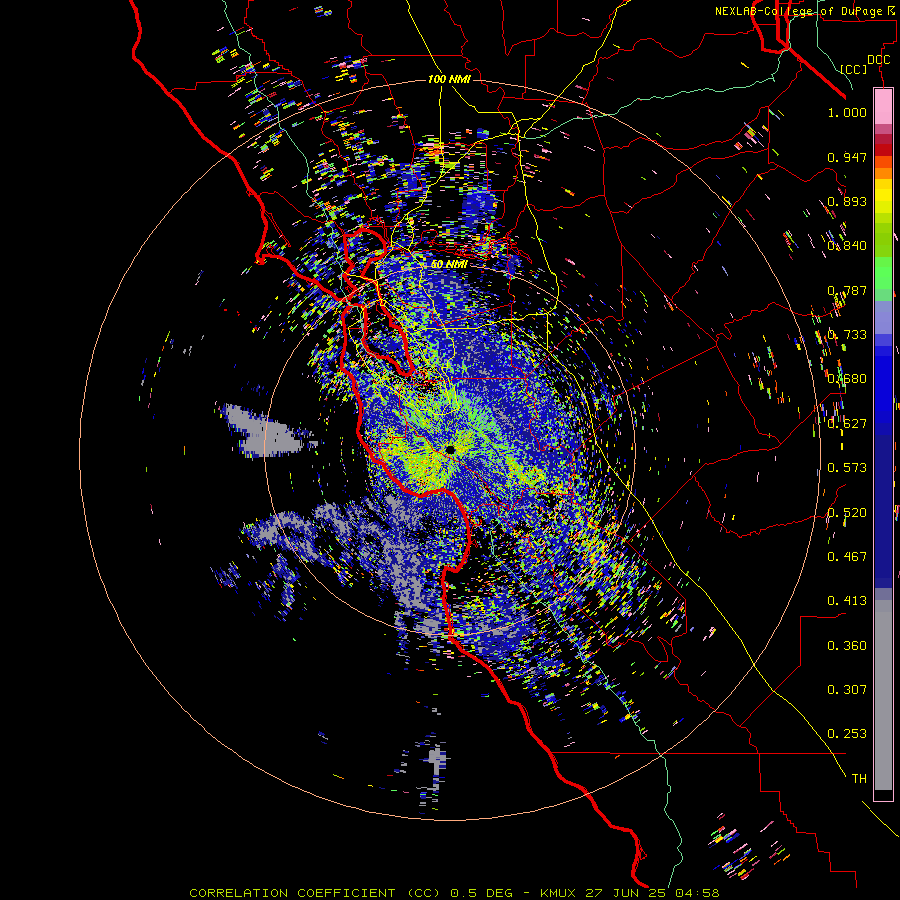Click the black radar site dot at the center
Viewport: 900px width, 900px height.
point(450,449)
